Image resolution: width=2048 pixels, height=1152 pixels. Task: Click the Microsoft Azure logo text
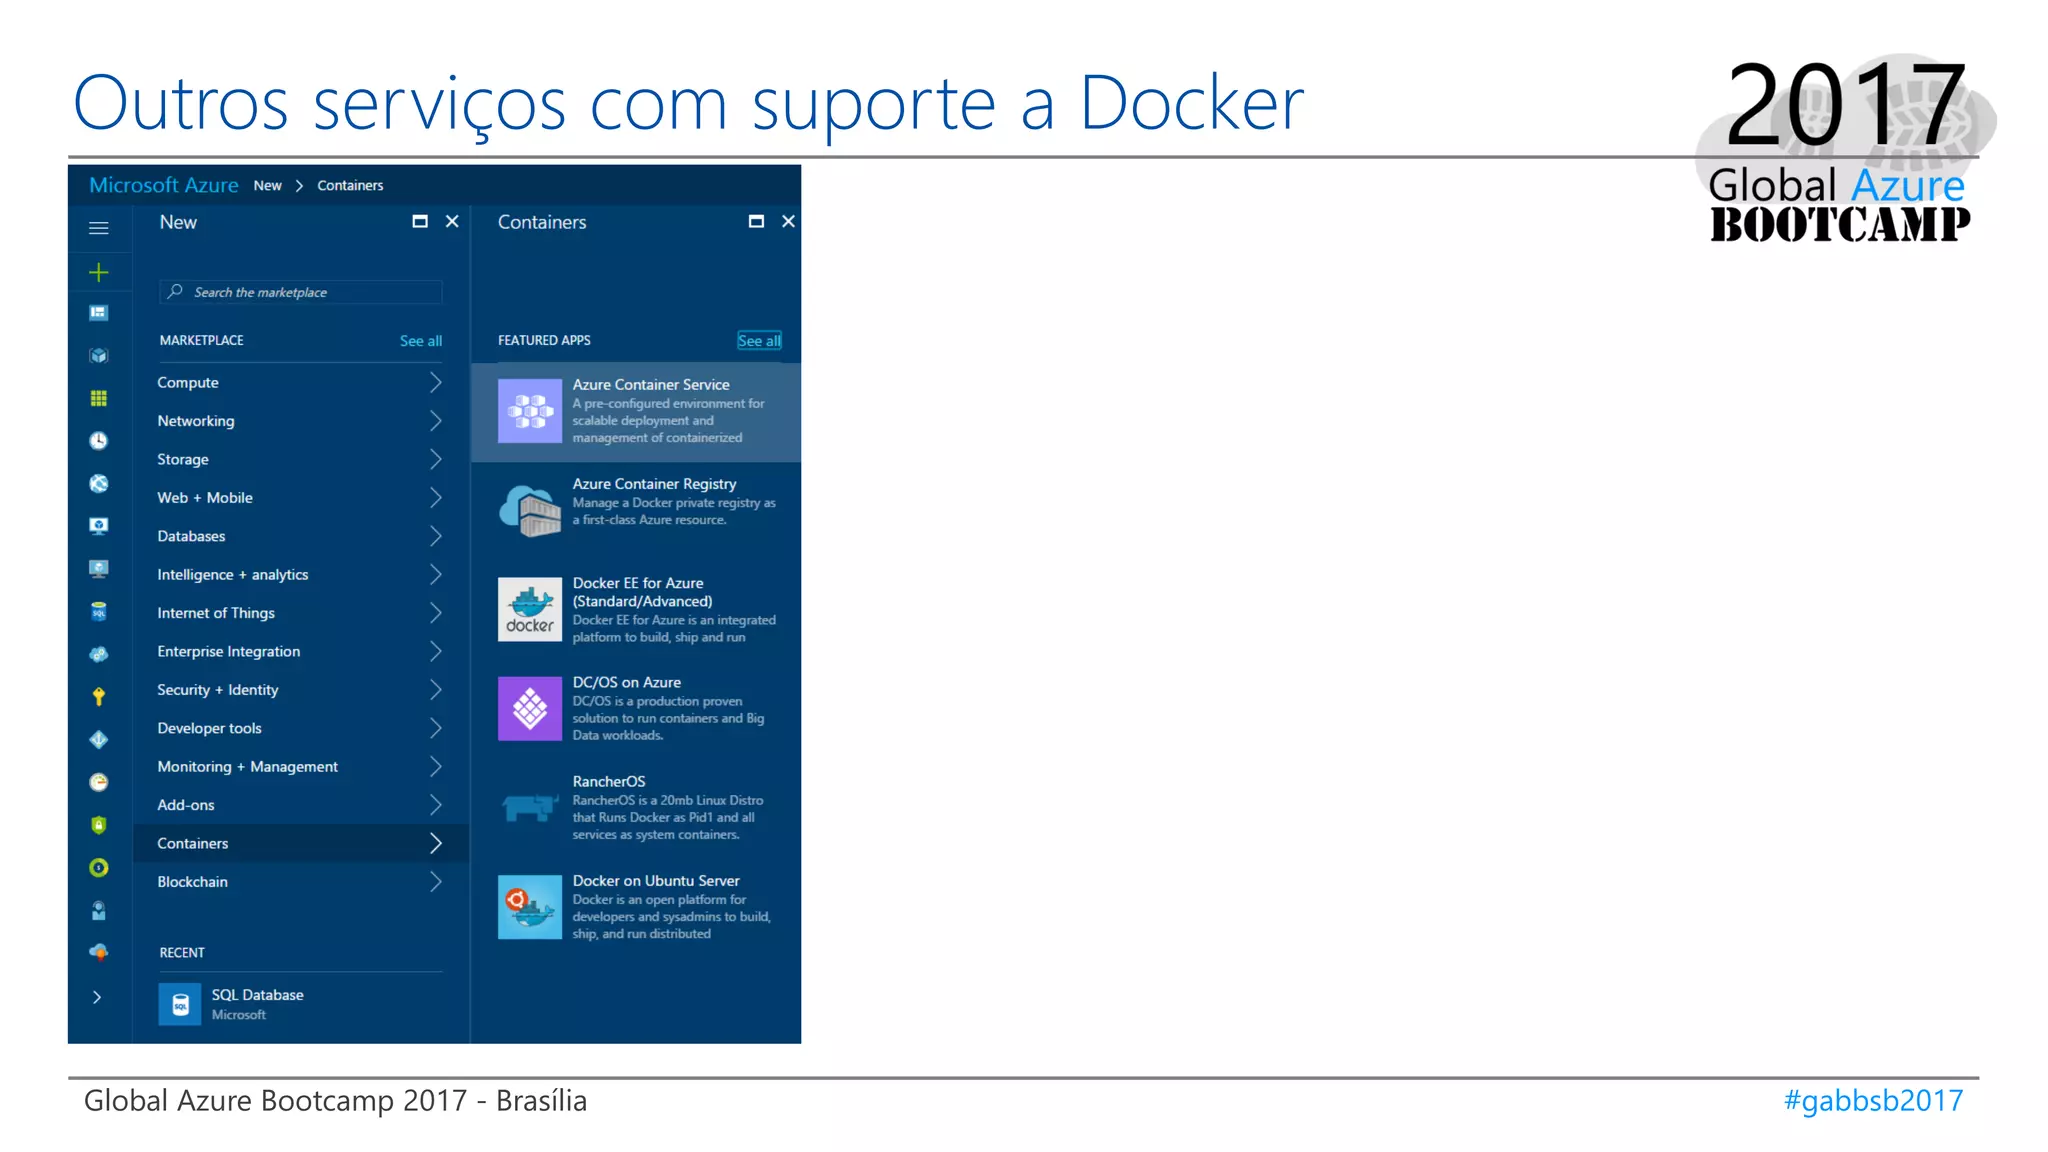point(164,185)
